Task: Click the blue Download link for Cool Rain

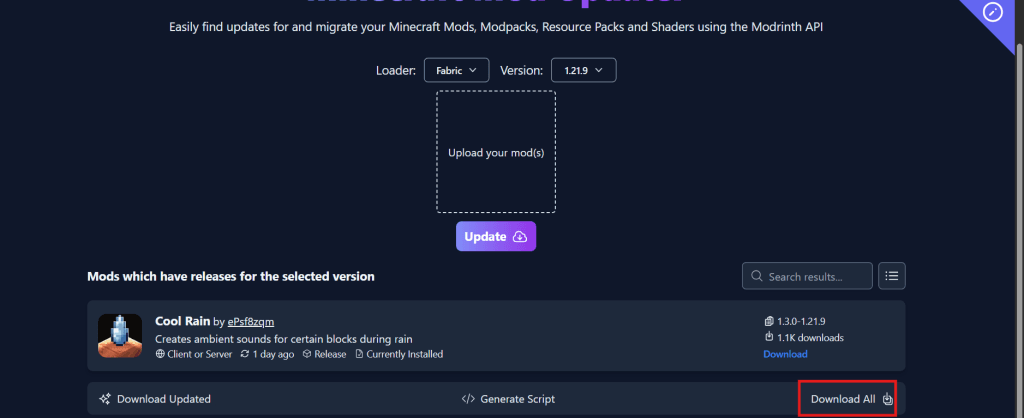Action: 785,354
